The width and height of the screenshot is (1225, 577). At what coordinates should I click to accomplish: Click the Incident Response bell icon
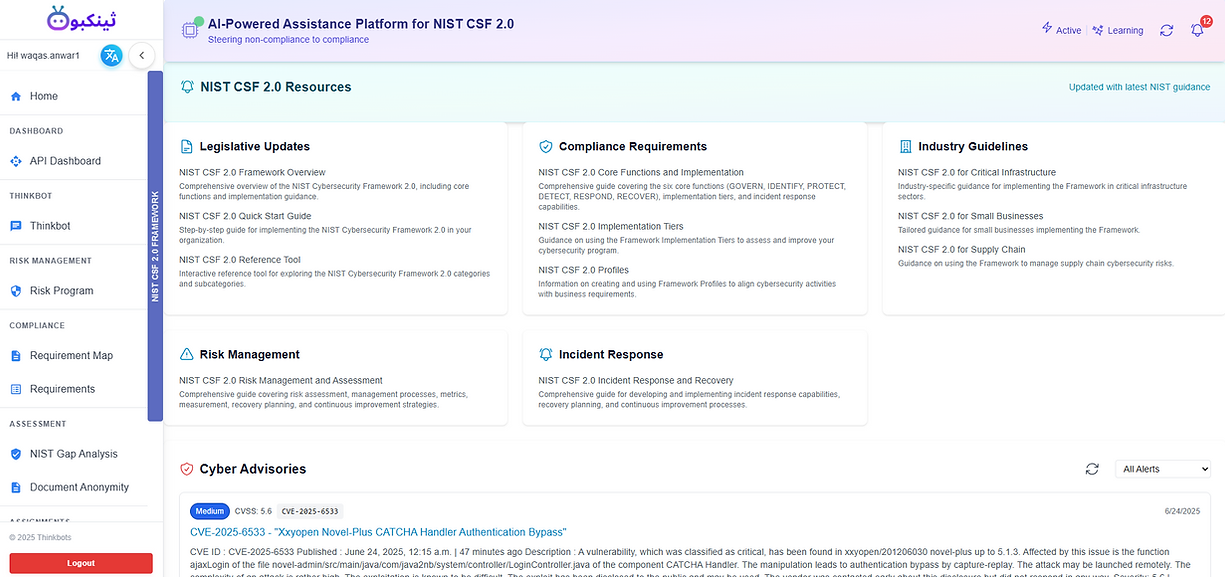pos(545,354)
